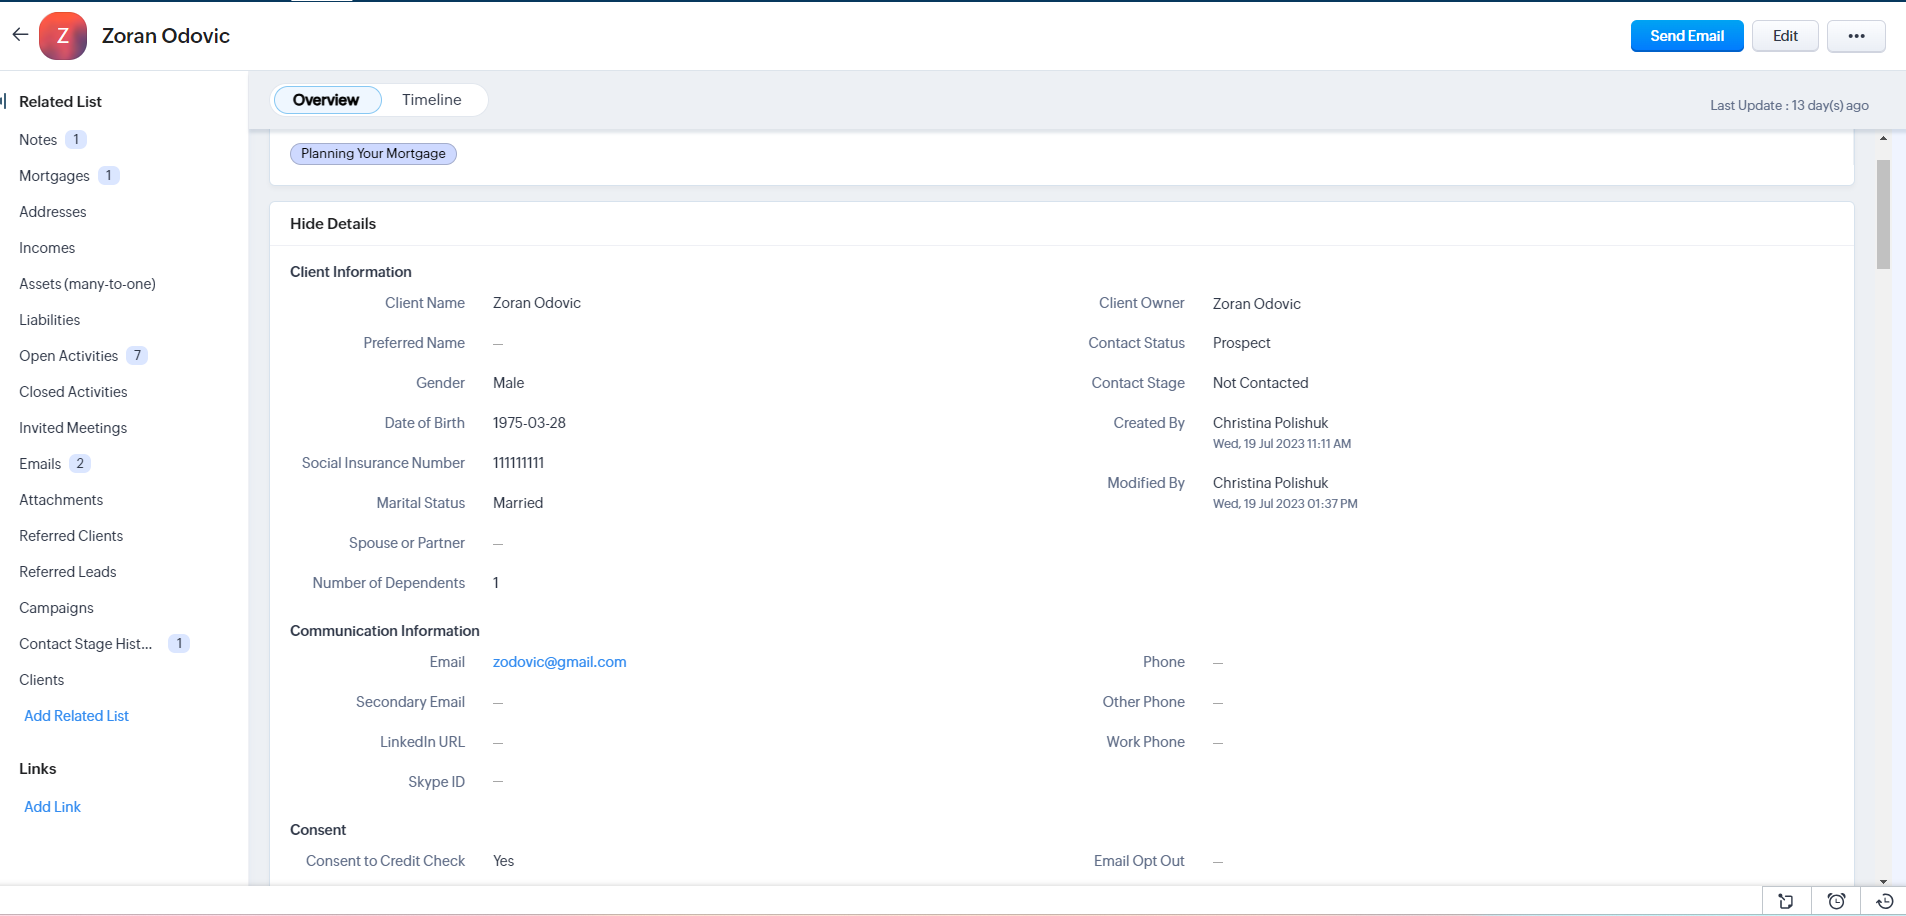Click the Add Related List link
Screen dimensions: 1906x916
point(76,716)
